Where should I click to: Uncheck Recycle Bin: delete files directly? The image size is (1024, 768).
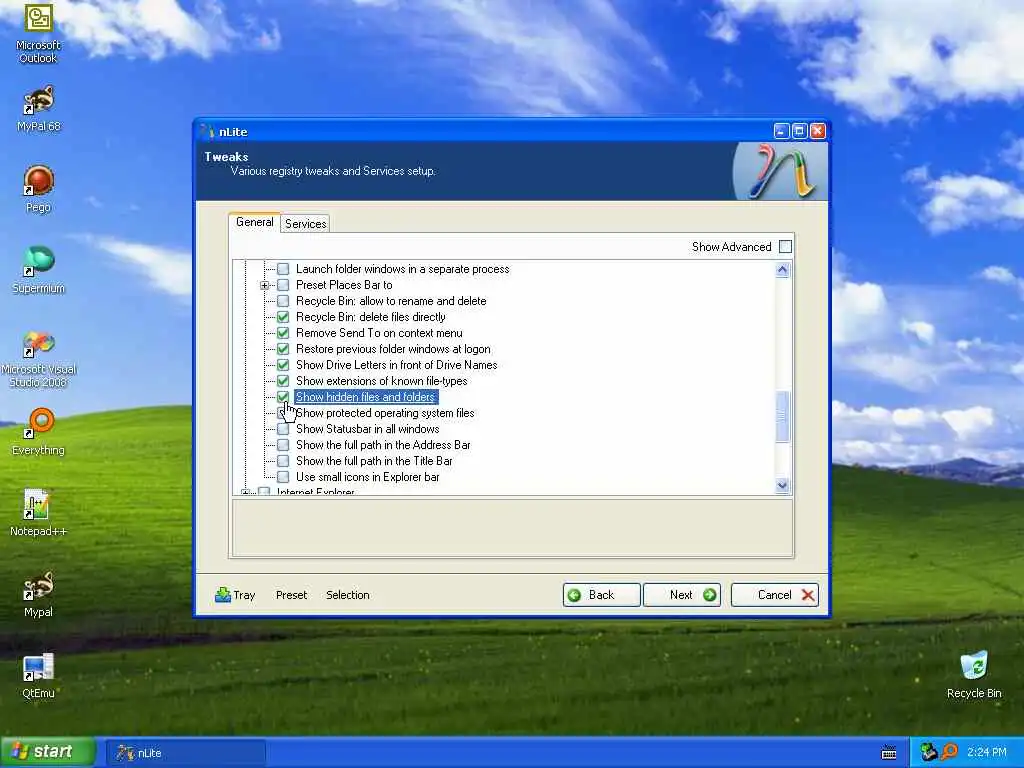point(283,317)
